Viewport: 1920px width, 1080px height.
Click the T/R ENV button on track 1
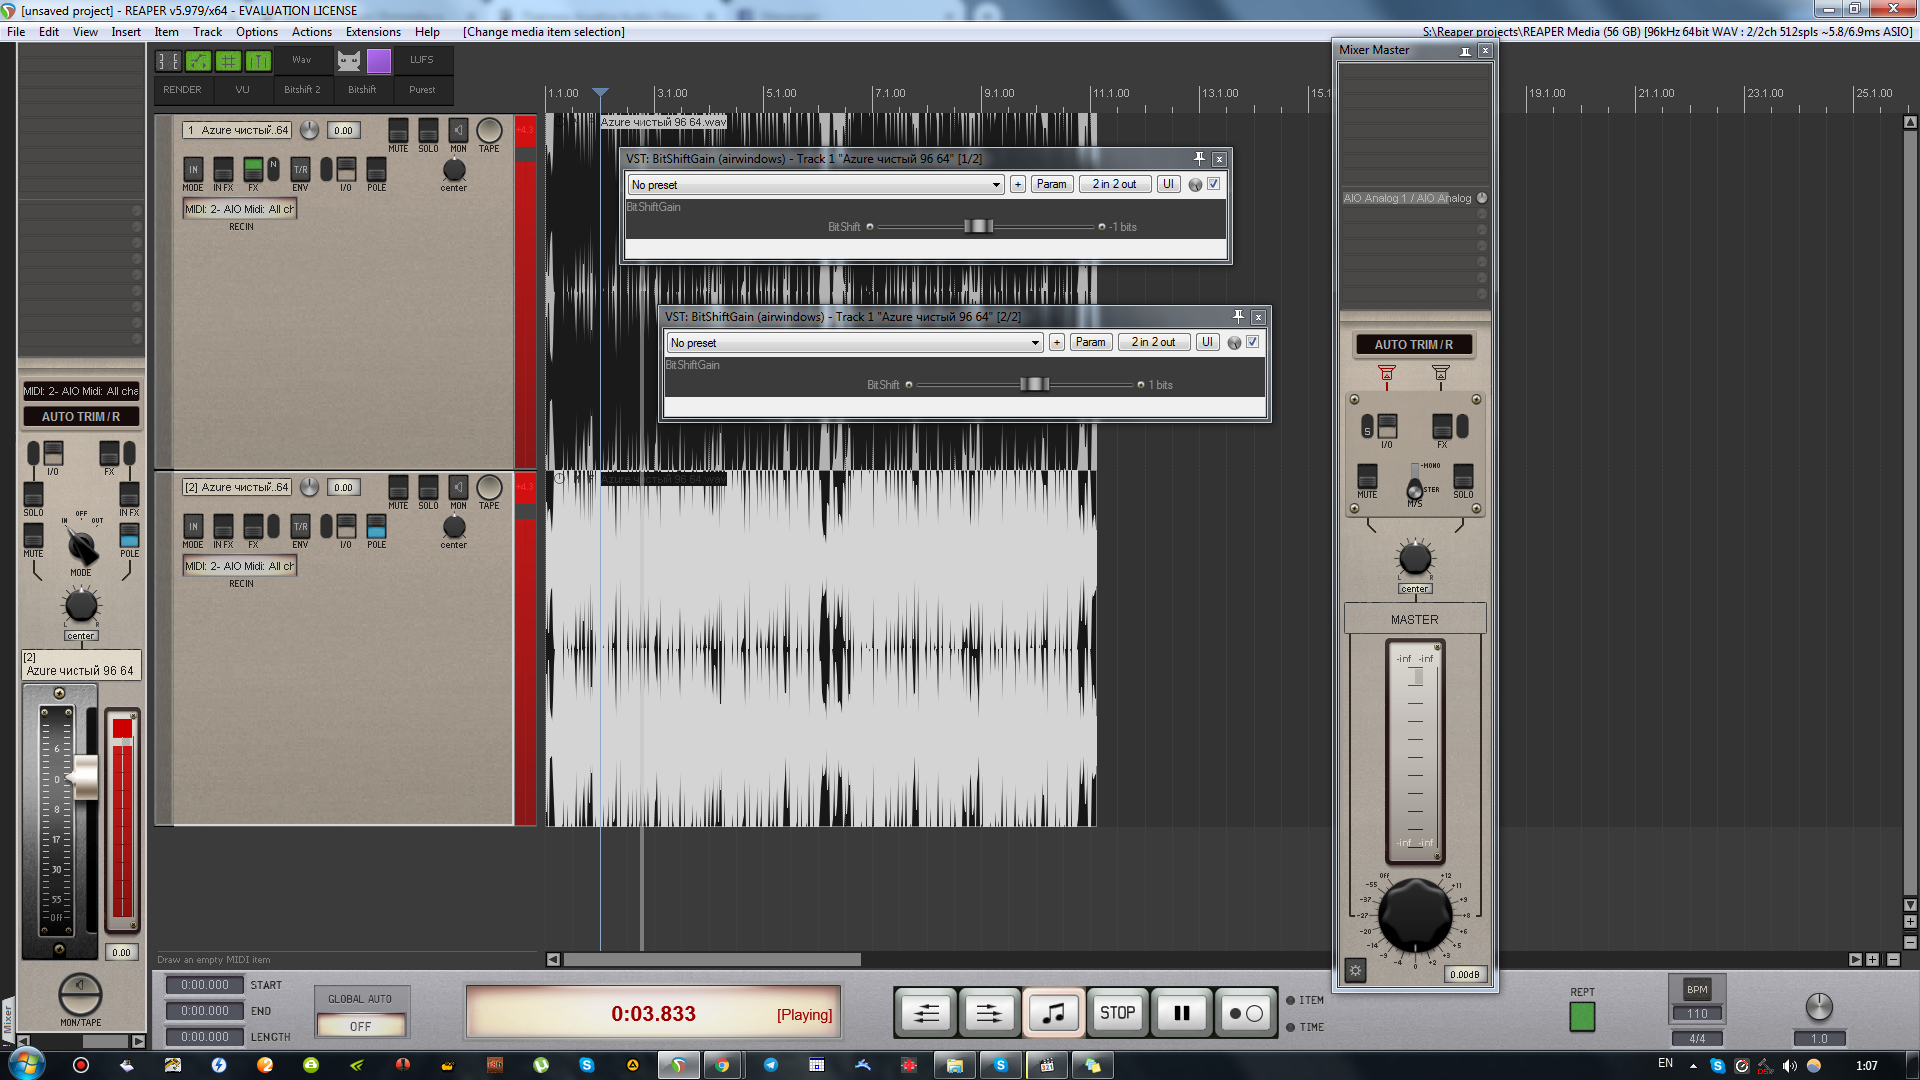point(300,169)
